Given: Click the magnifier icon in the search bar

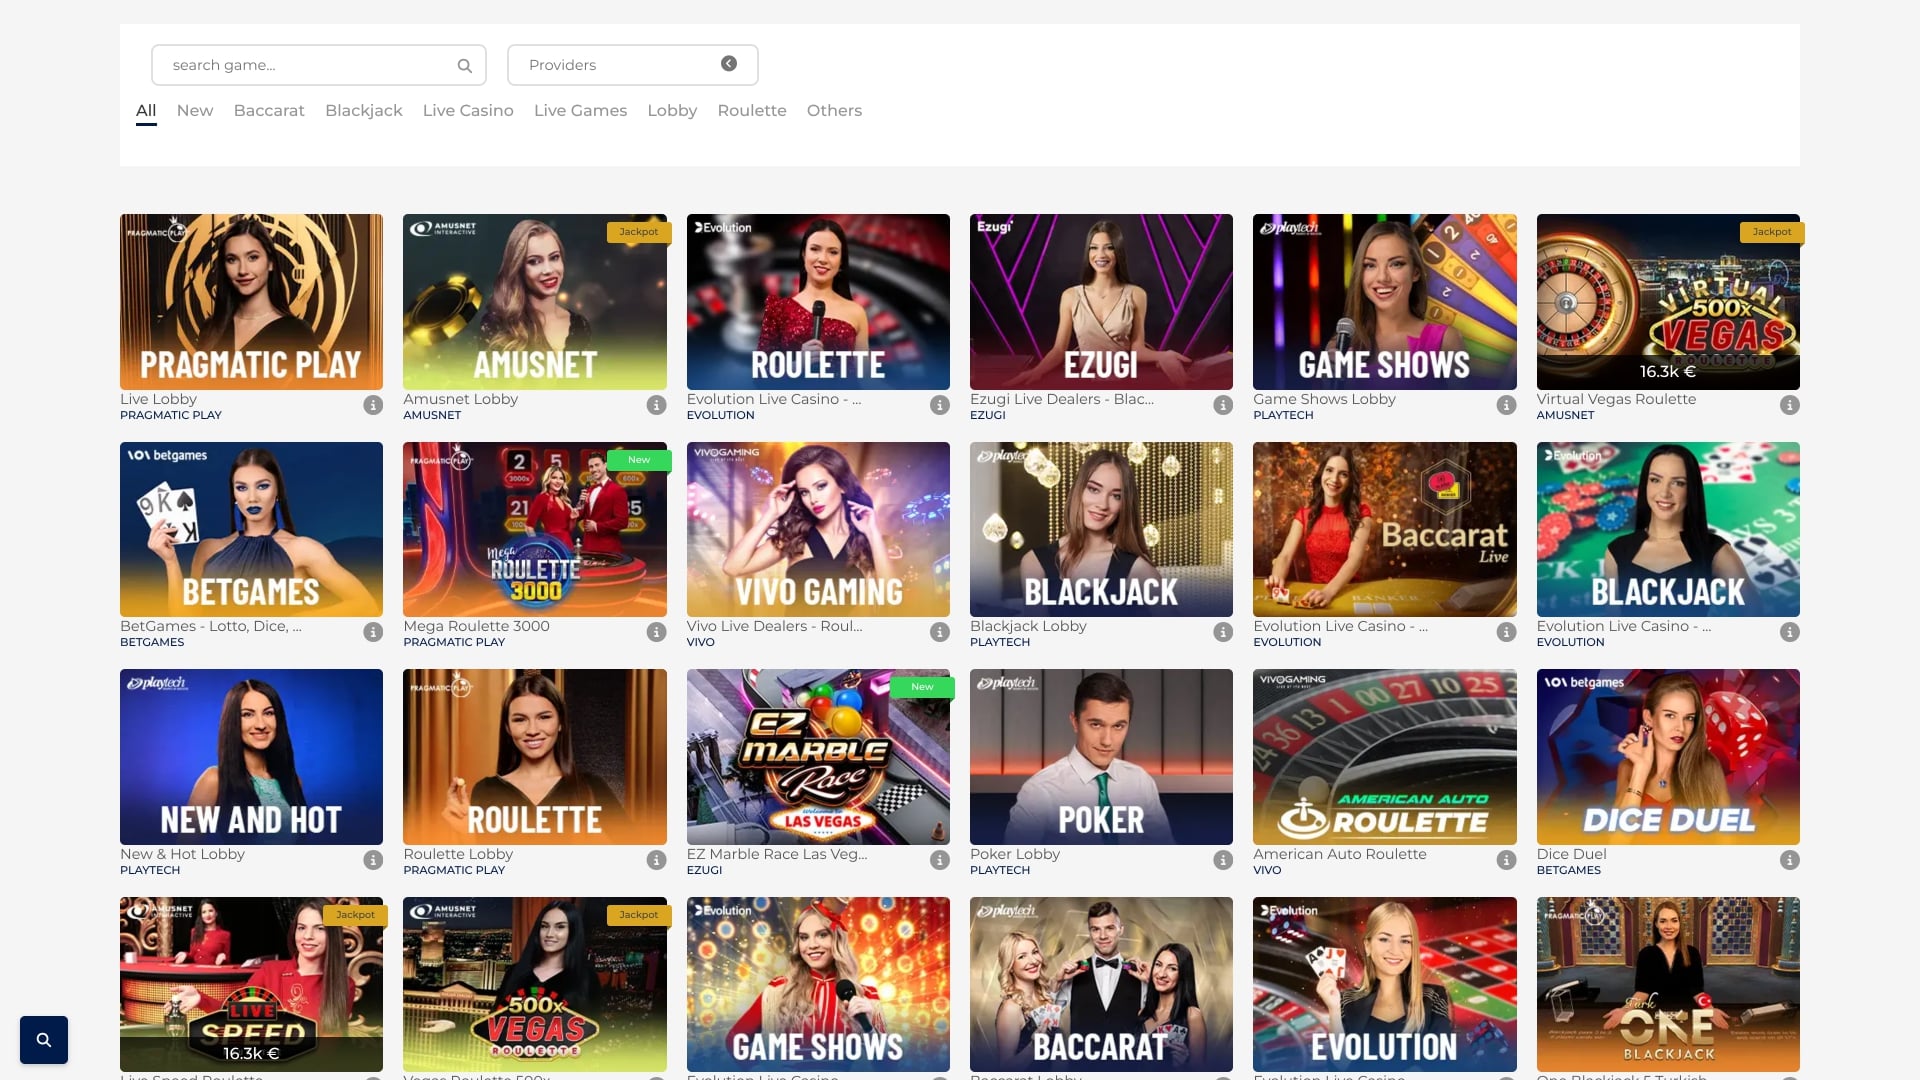Looking at the screenshot, I should [464, 64].
